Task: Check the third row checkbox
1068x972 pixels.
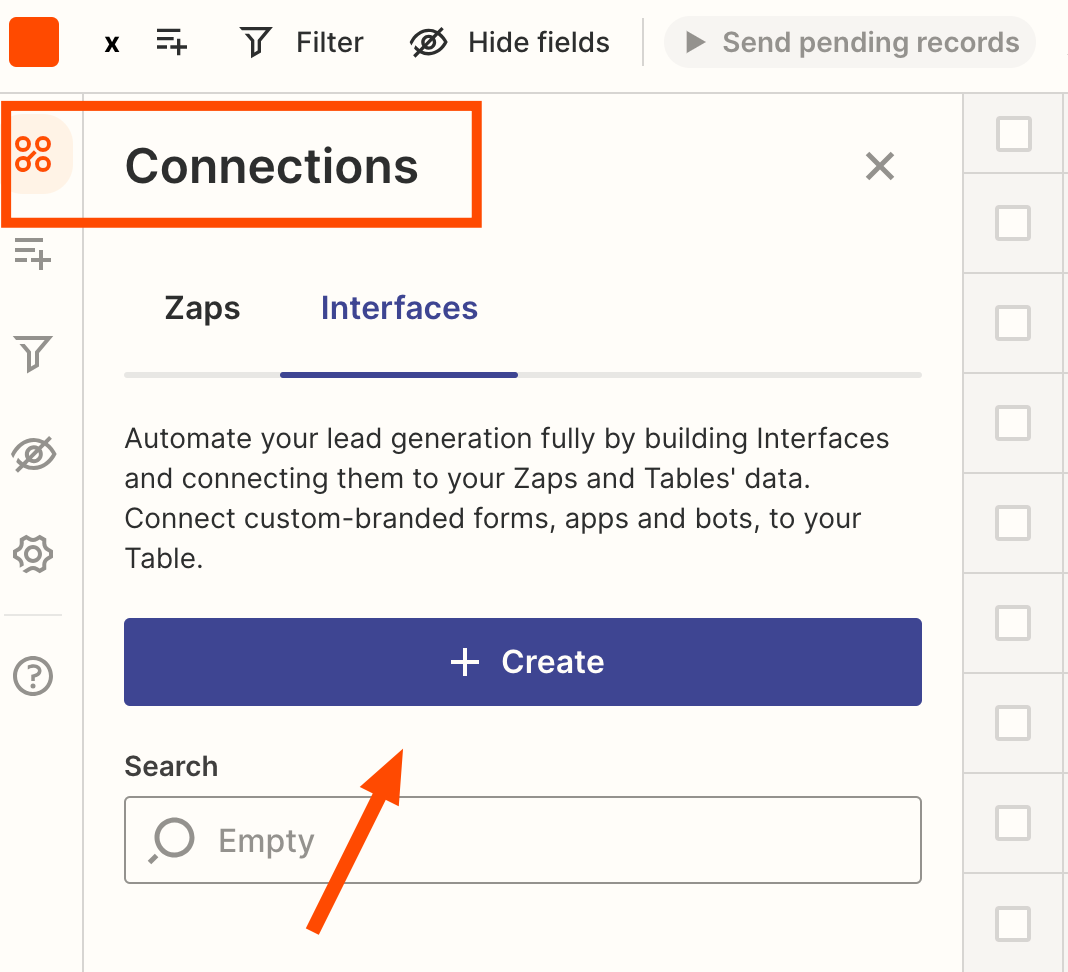Action: 1013,323
